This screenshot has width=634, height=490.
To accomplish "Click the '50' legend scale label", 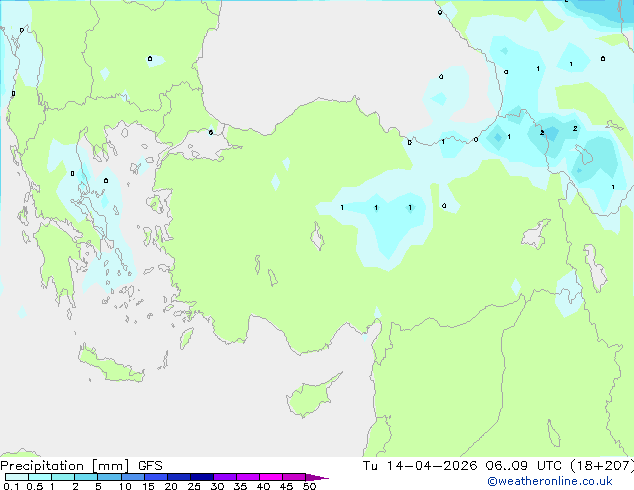I will click(309, 486).
